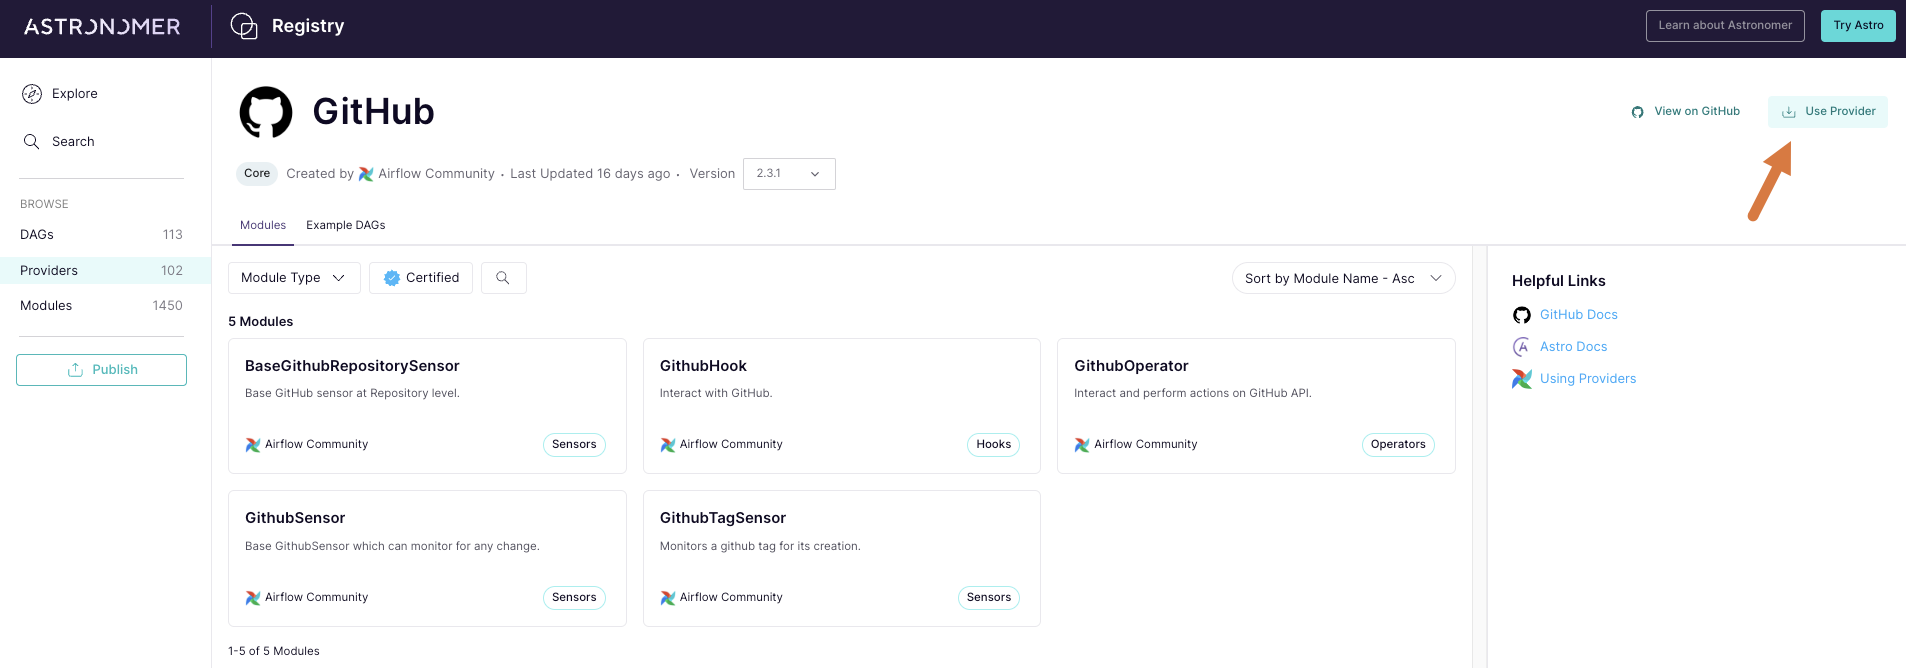Expand the Module Type dropdown
Image resolution: width=1906 pixels, height=668 pixels.
point(294,278)
